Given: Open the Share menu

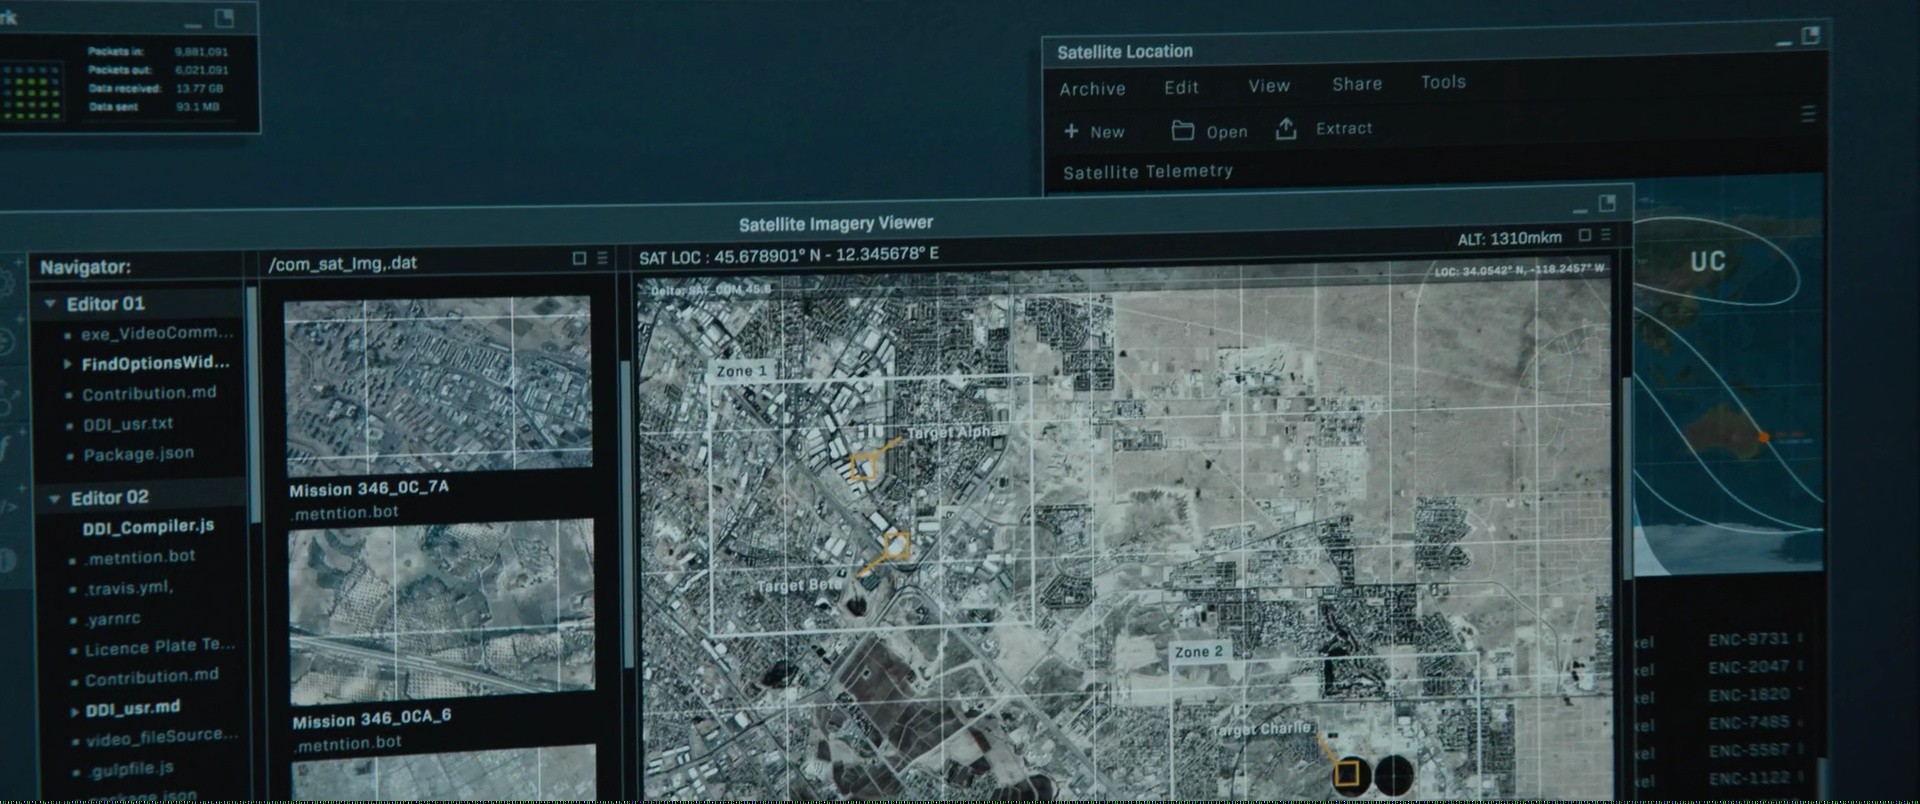Looking at the screenshot, I should coord(1357,84).
